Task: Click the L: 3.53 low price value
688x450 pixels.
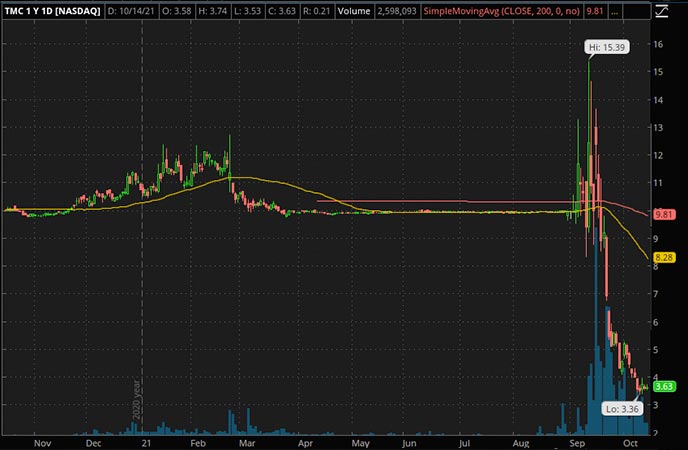Action: pyautogui.click(x=248, y=11)
